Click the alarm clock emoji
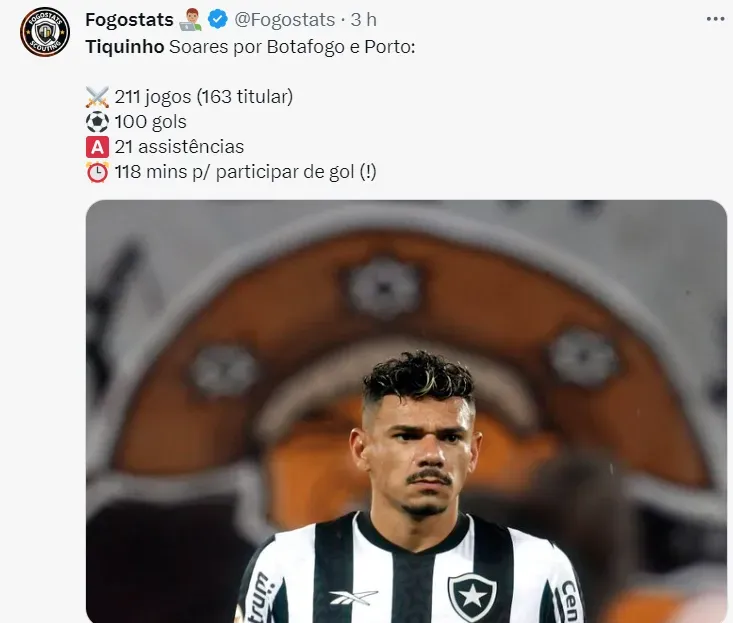733x623 pixels. click(x=97, y=172)
